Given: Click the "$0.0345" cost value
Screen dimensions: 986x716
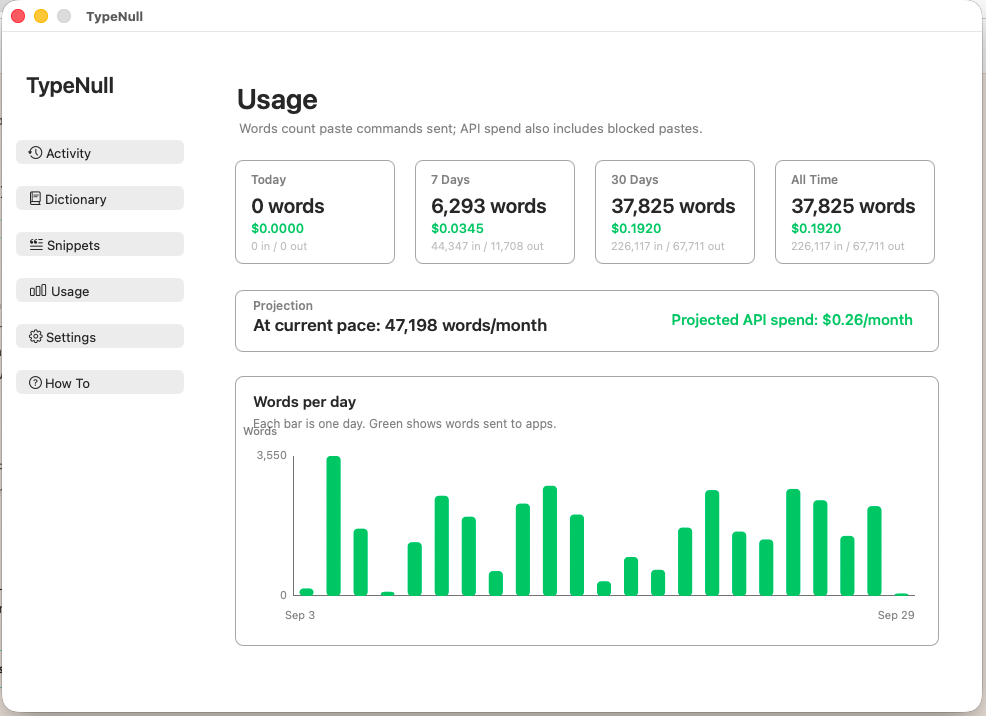Looking at the screenshot, I should [457, 228].
